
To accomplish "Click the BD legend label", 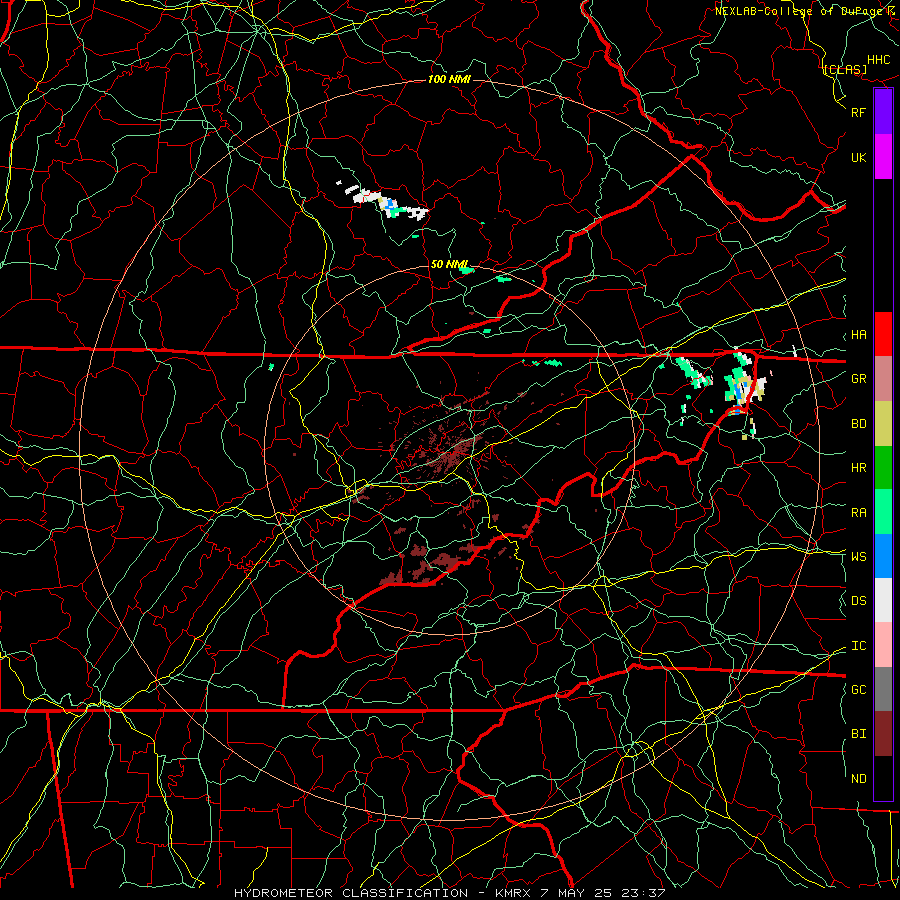I will tap(858, 424).
